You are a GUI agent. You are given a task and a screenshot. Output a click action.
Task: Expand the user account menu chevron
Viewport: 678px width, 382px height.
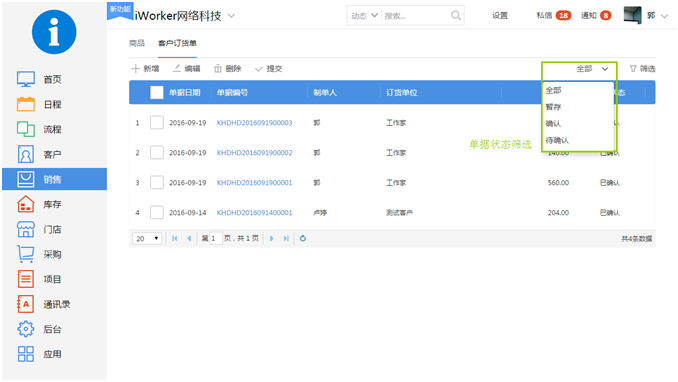coord(665,16)
